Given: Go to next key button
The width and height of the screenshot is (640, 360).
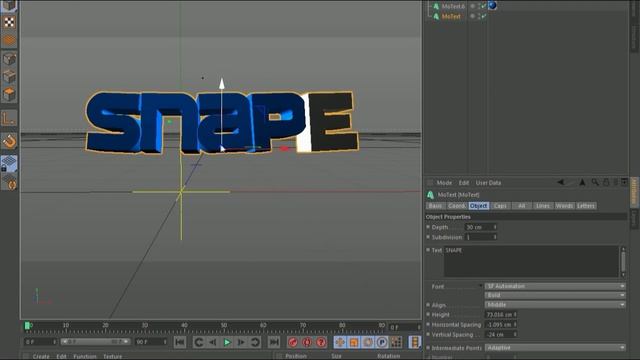Looking at the screenshot, I should (x=256, y=342).
